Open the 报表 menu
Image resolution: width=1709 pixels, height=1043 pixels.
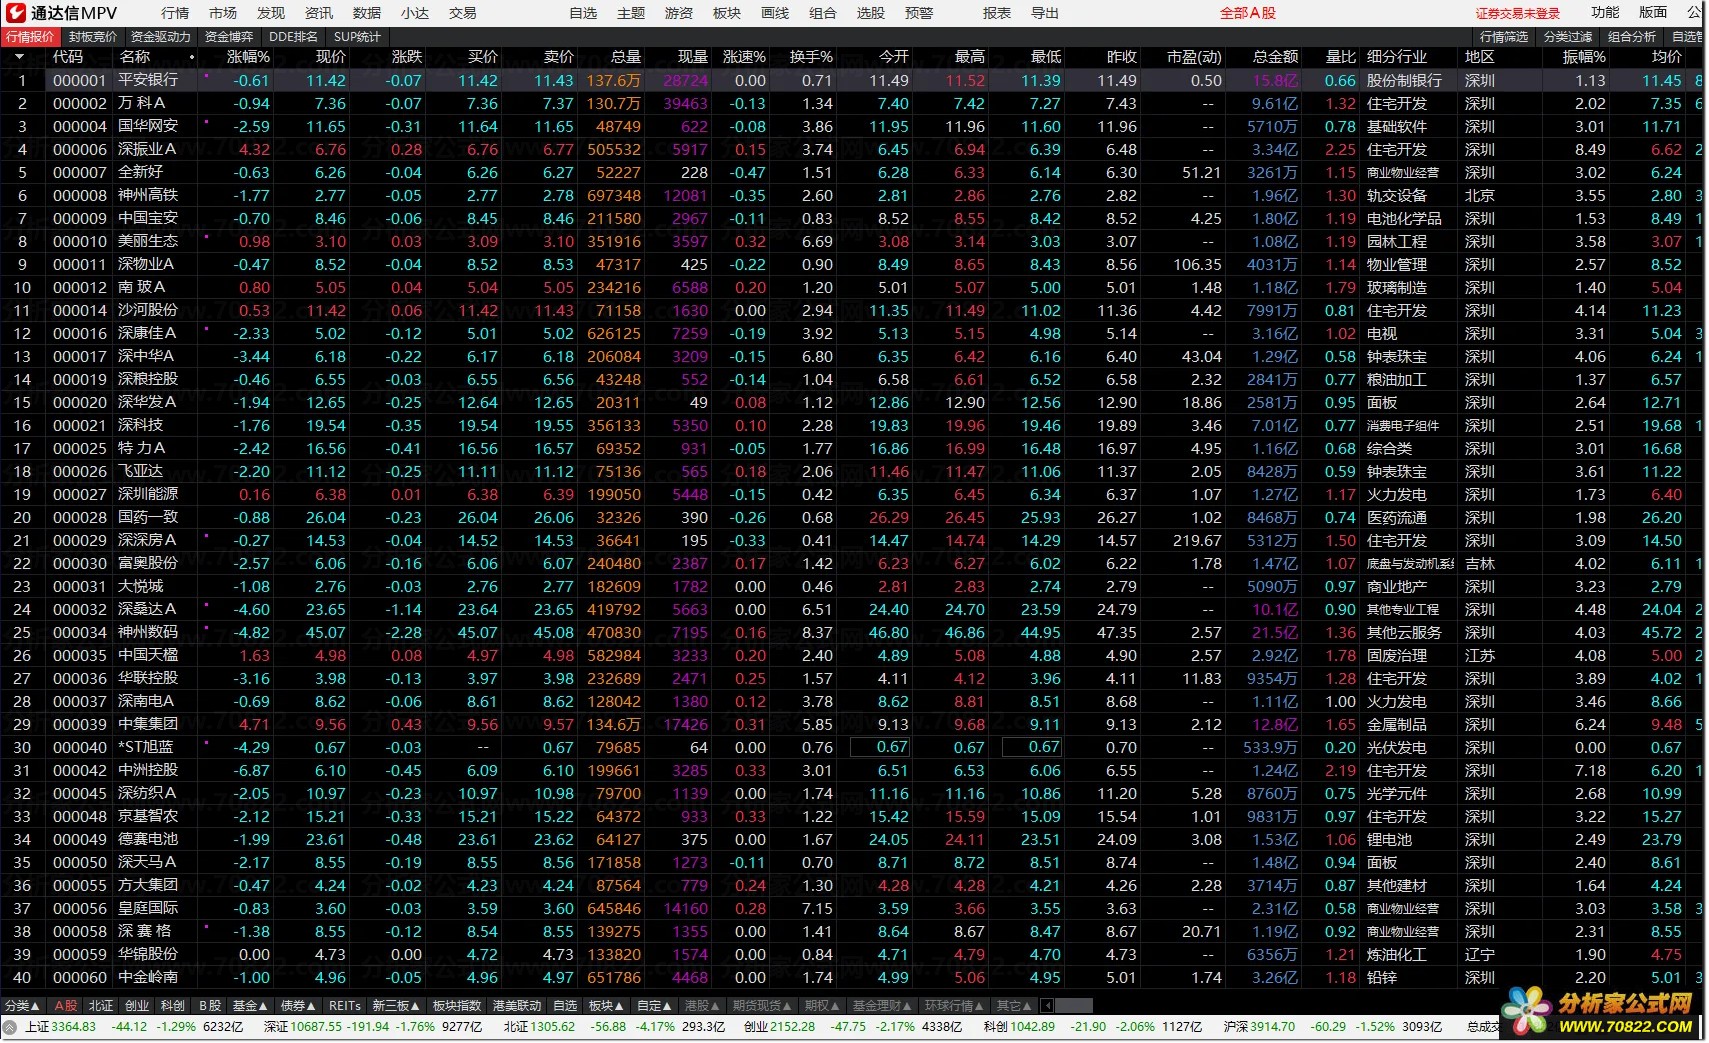997,13
